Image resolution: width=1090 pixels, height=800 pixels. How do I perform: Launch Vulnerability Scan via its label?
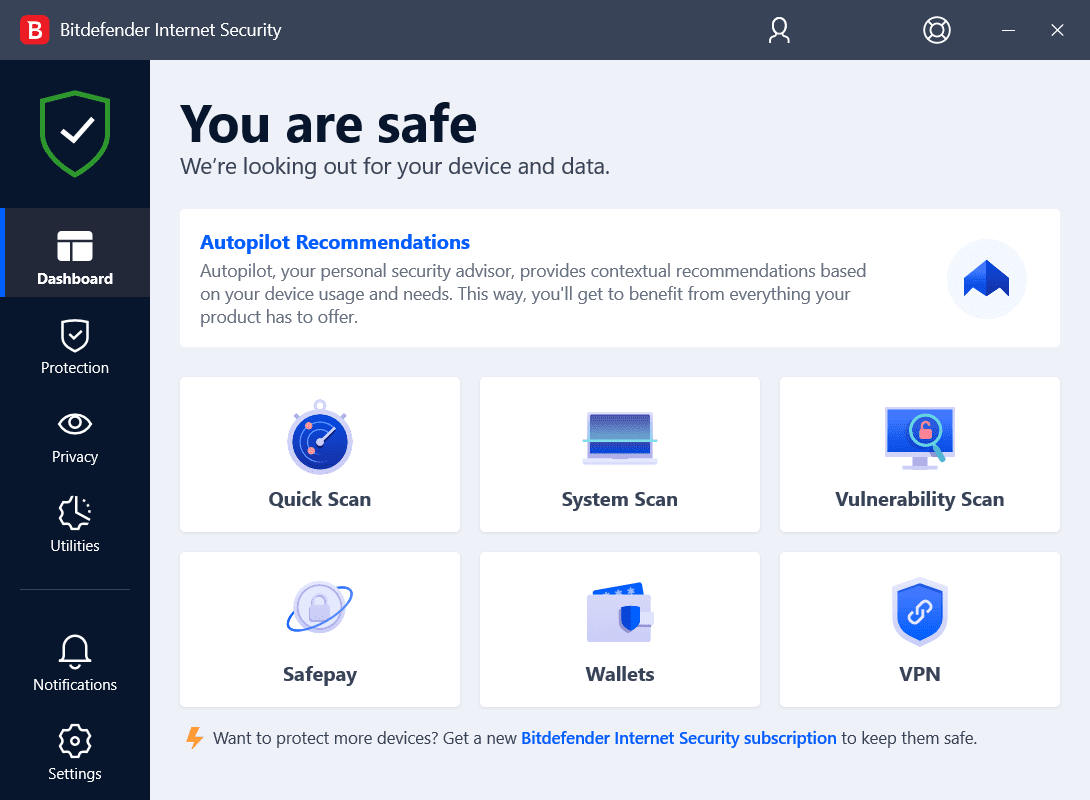click(x=920, y=499)
